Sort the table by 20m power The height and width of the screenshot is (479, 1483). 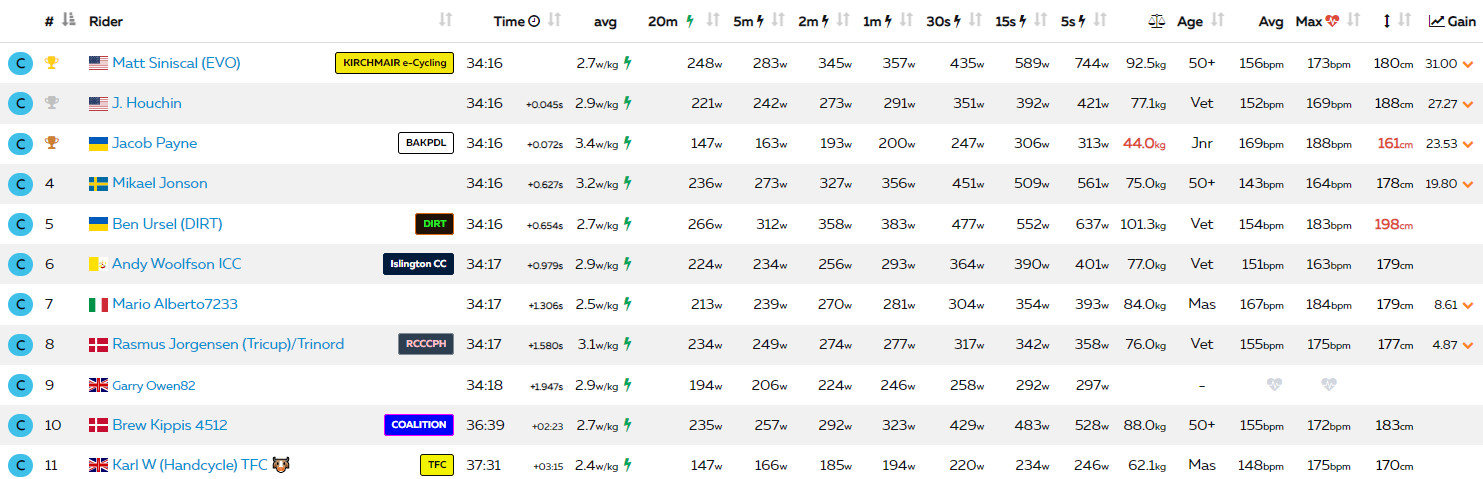[713, 21]
